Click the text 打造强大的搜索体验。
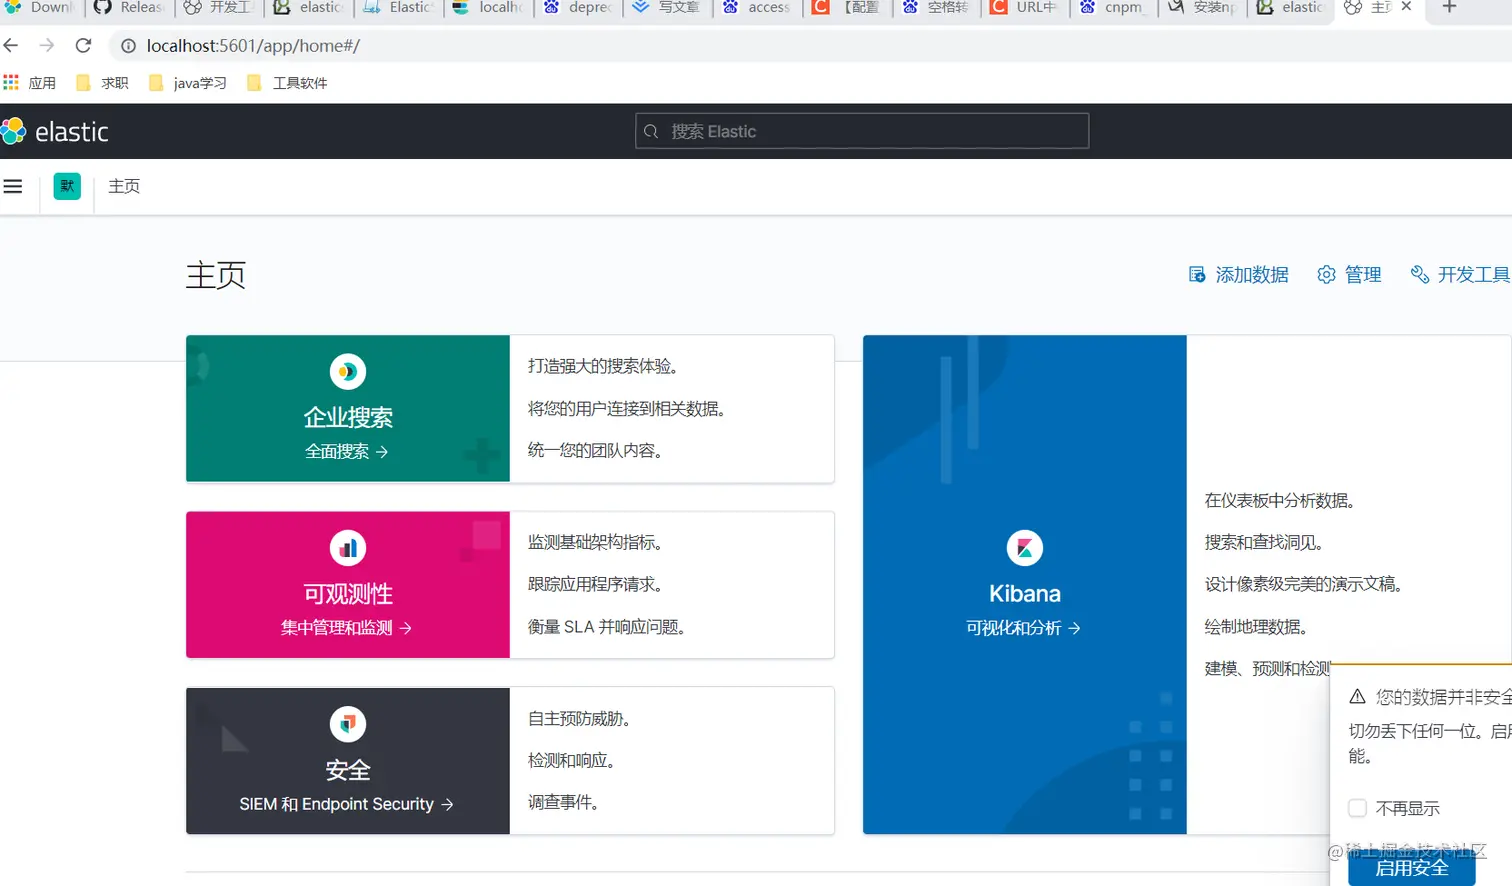Image resolution: width=1512 pixels, height=886 pixels. point(603,367)
